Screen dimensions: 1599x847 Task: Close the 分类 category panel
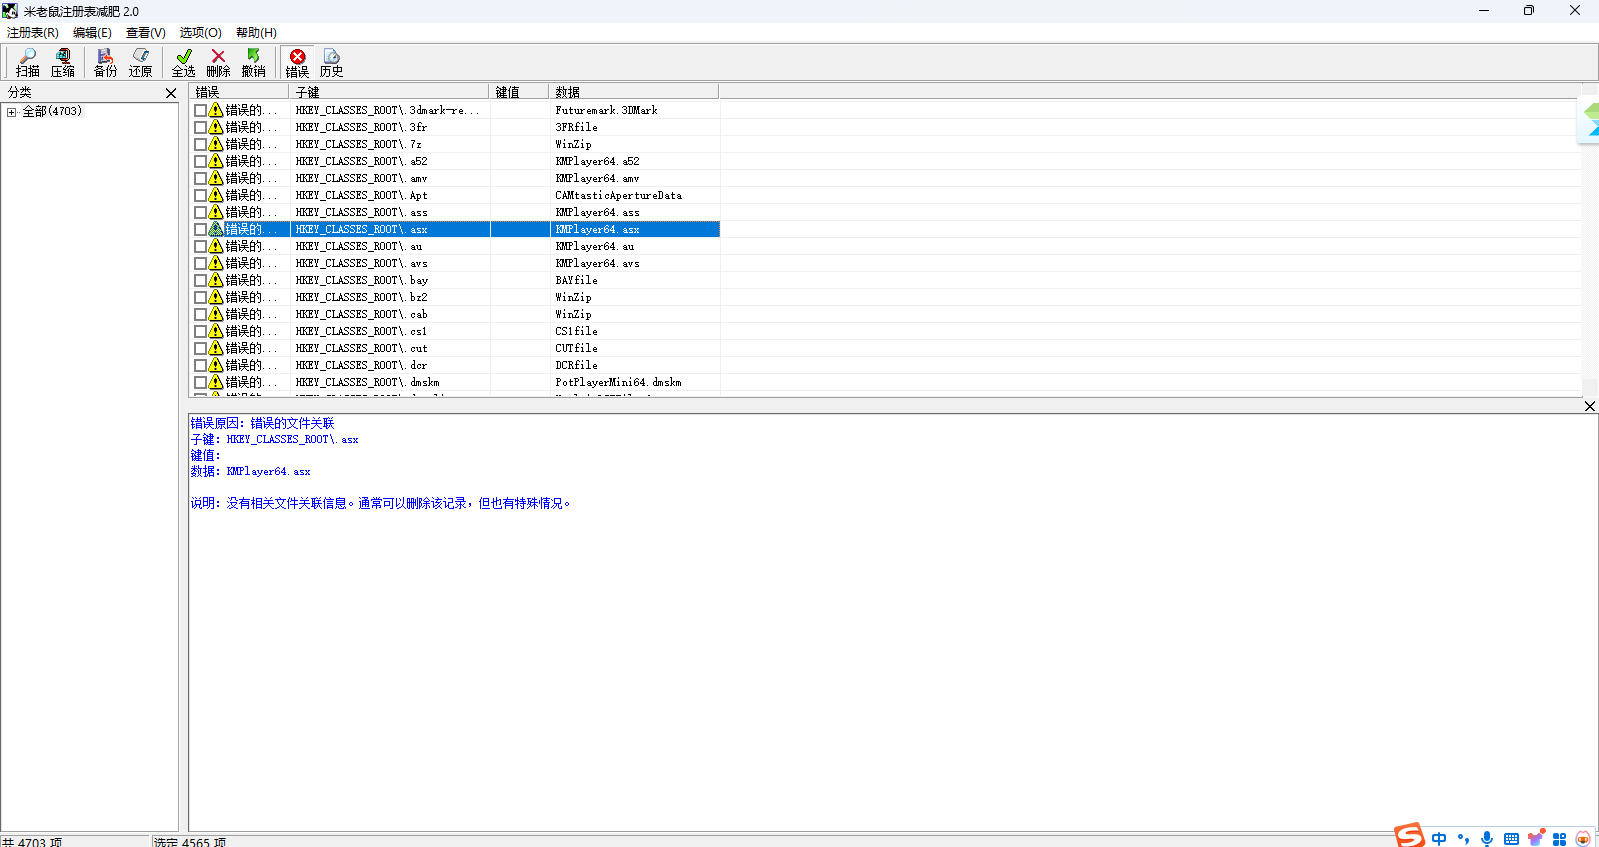click(x=171, y=93)
